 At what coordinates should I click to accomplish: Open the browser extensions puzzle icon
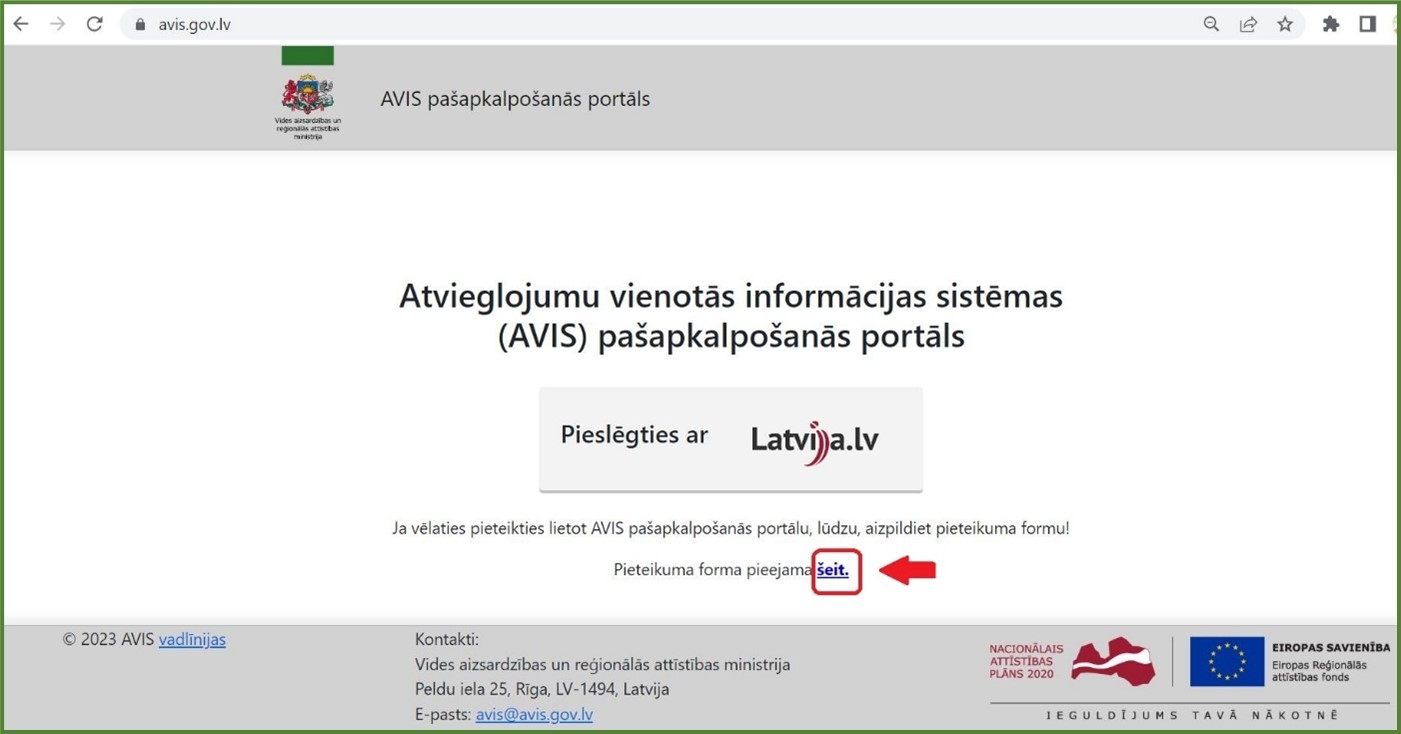[x=1331, y=24]
